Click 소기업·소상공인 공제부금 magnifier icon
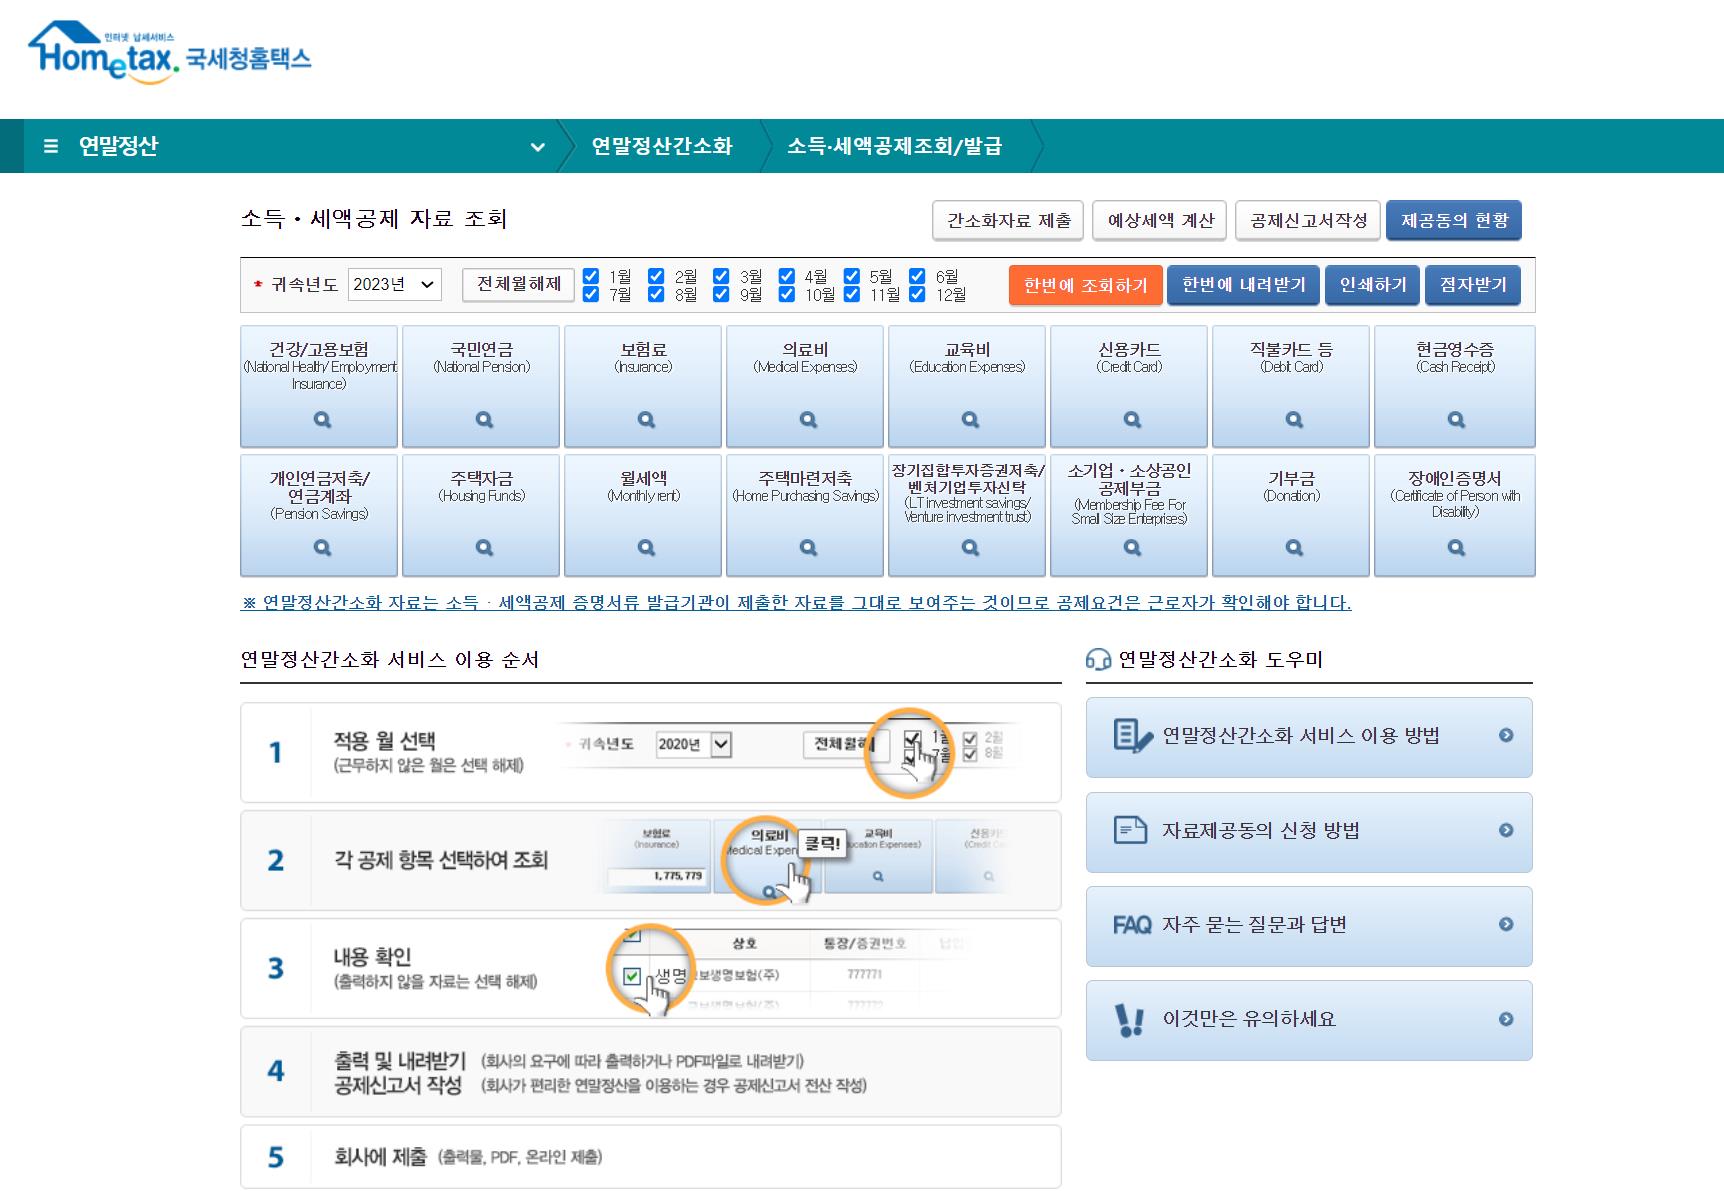1724x1191 pixels. [x=1132, y=548]
